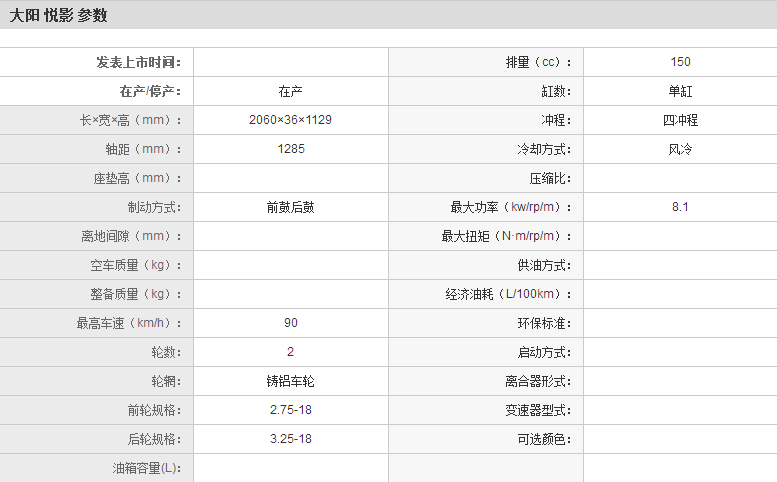Click the 大阳 悦影 参数 header title
This screenshot has width=777, height=482.
pos(58,15)
